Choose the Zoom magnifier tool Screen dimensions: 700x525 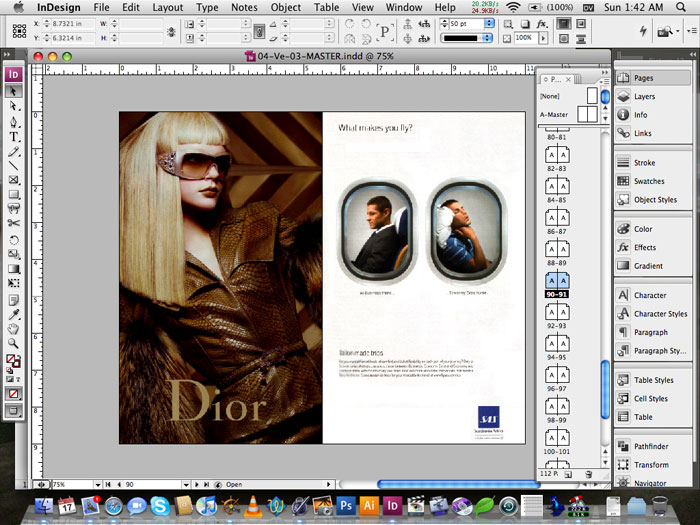pyautogui.click(x=14, y=343)
